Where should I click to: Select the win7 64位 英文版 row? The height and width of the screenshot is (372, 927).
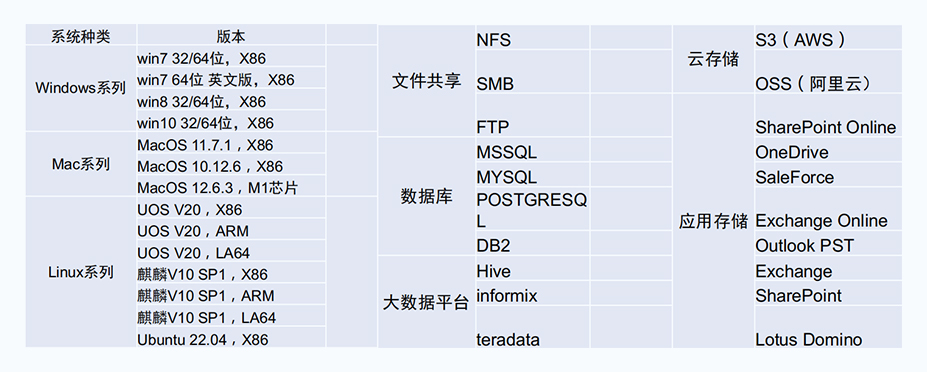pos(231,80)
